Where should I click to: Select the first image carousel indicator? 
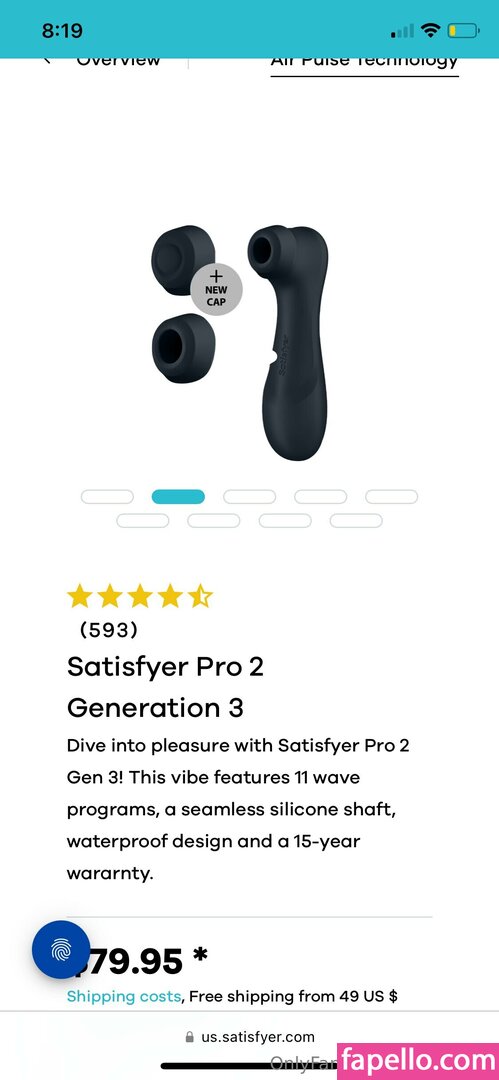[107, 497]
